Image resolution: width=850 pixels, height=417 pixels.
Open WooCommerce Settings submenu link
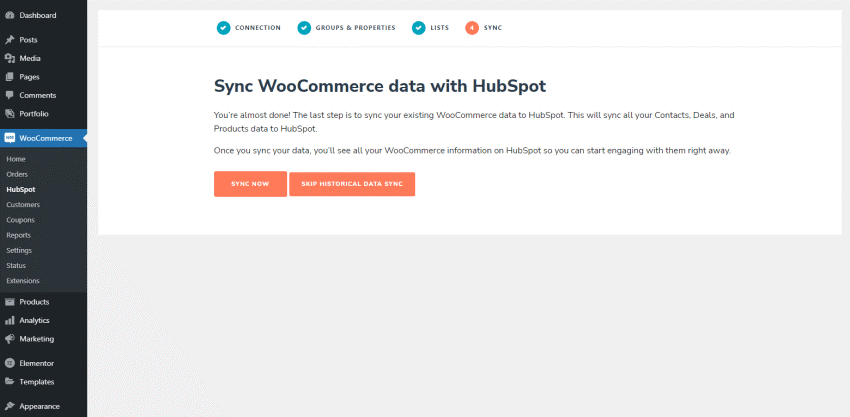[x=19, y=250]
